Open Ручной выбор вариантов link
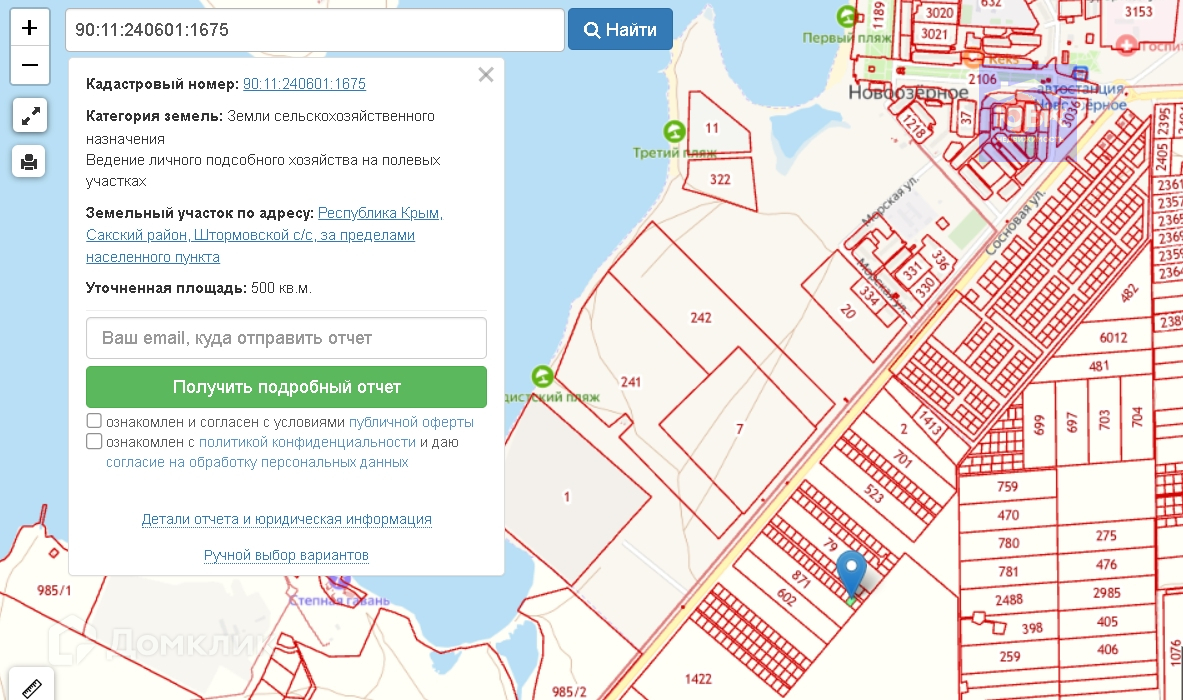Viewport: 1183px width, 700px height. coord(286,555)
